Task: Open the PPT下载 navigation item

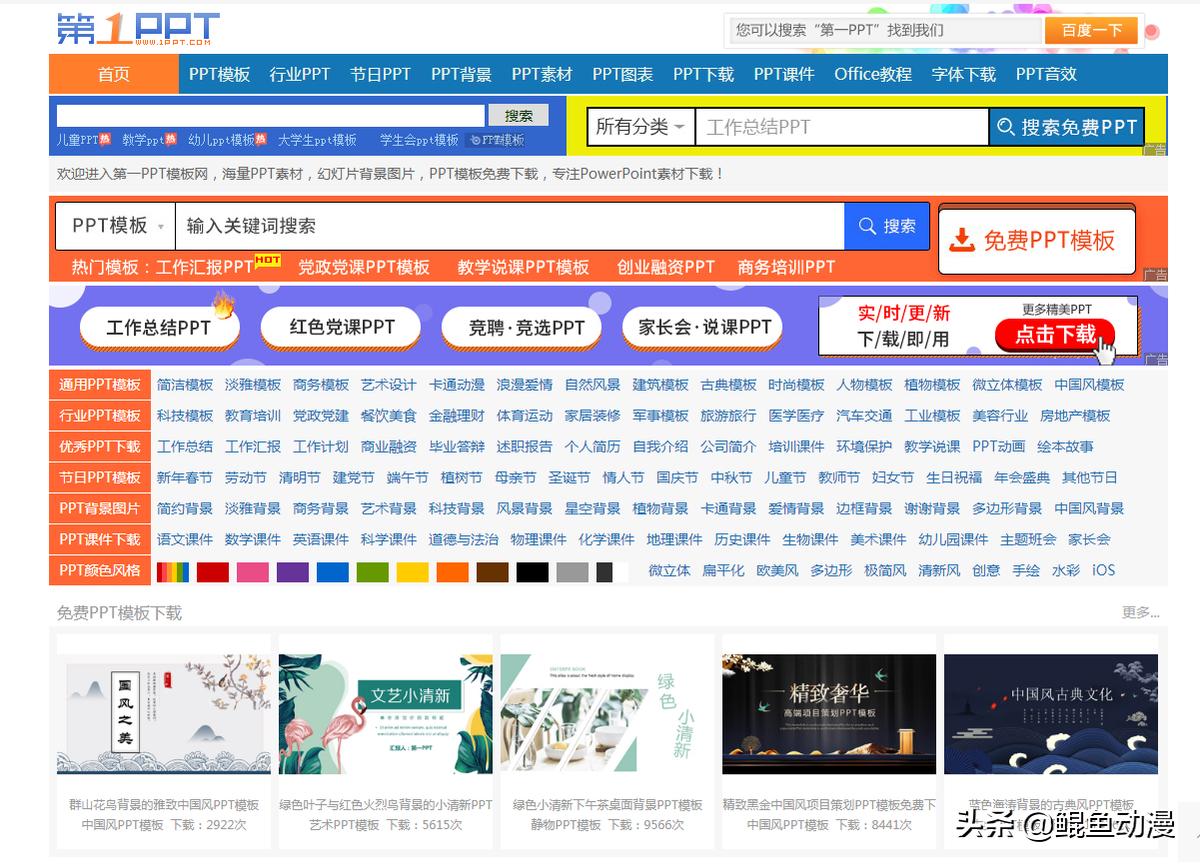Action: pyautogui.click(x=703, y=74)
